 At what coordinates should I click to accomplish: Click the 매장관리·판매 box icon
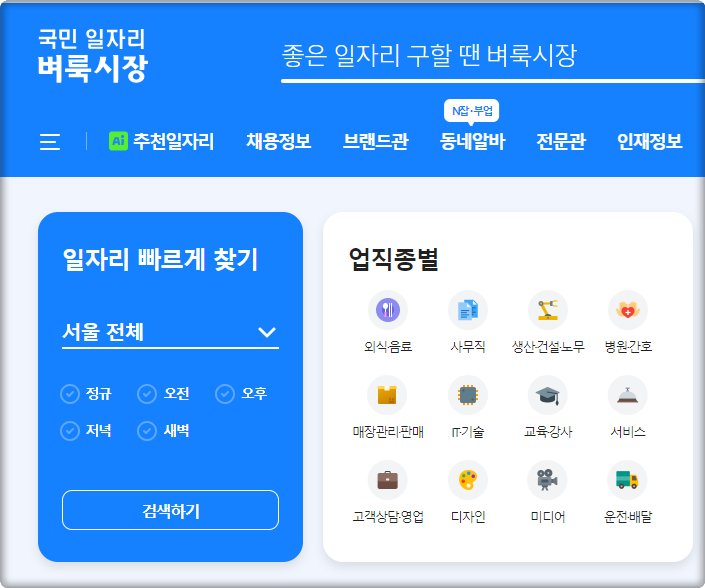click(x=387, y=395)
